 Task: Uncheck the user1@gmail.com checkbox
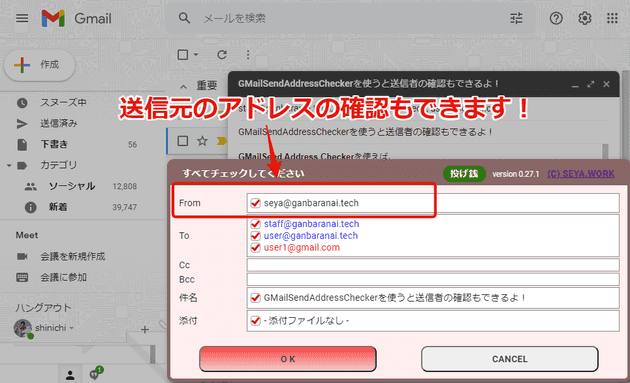pyautogui.click(x=256, y=248)
